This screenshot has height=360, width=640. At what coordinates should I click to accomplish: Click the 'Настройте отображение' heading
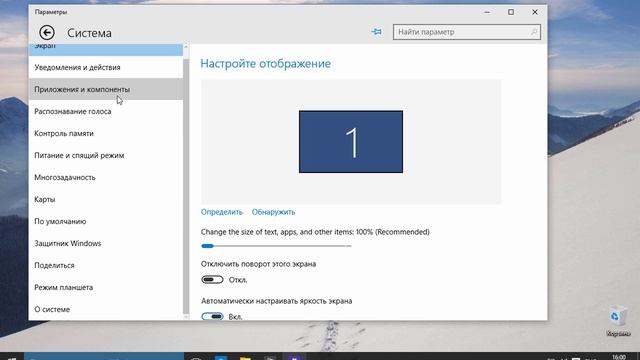[265, 64]
